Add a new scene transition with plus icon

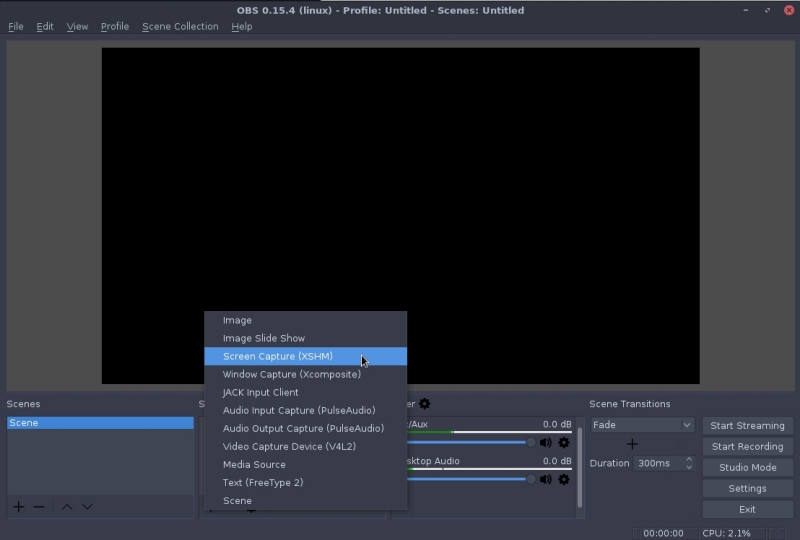632,444
